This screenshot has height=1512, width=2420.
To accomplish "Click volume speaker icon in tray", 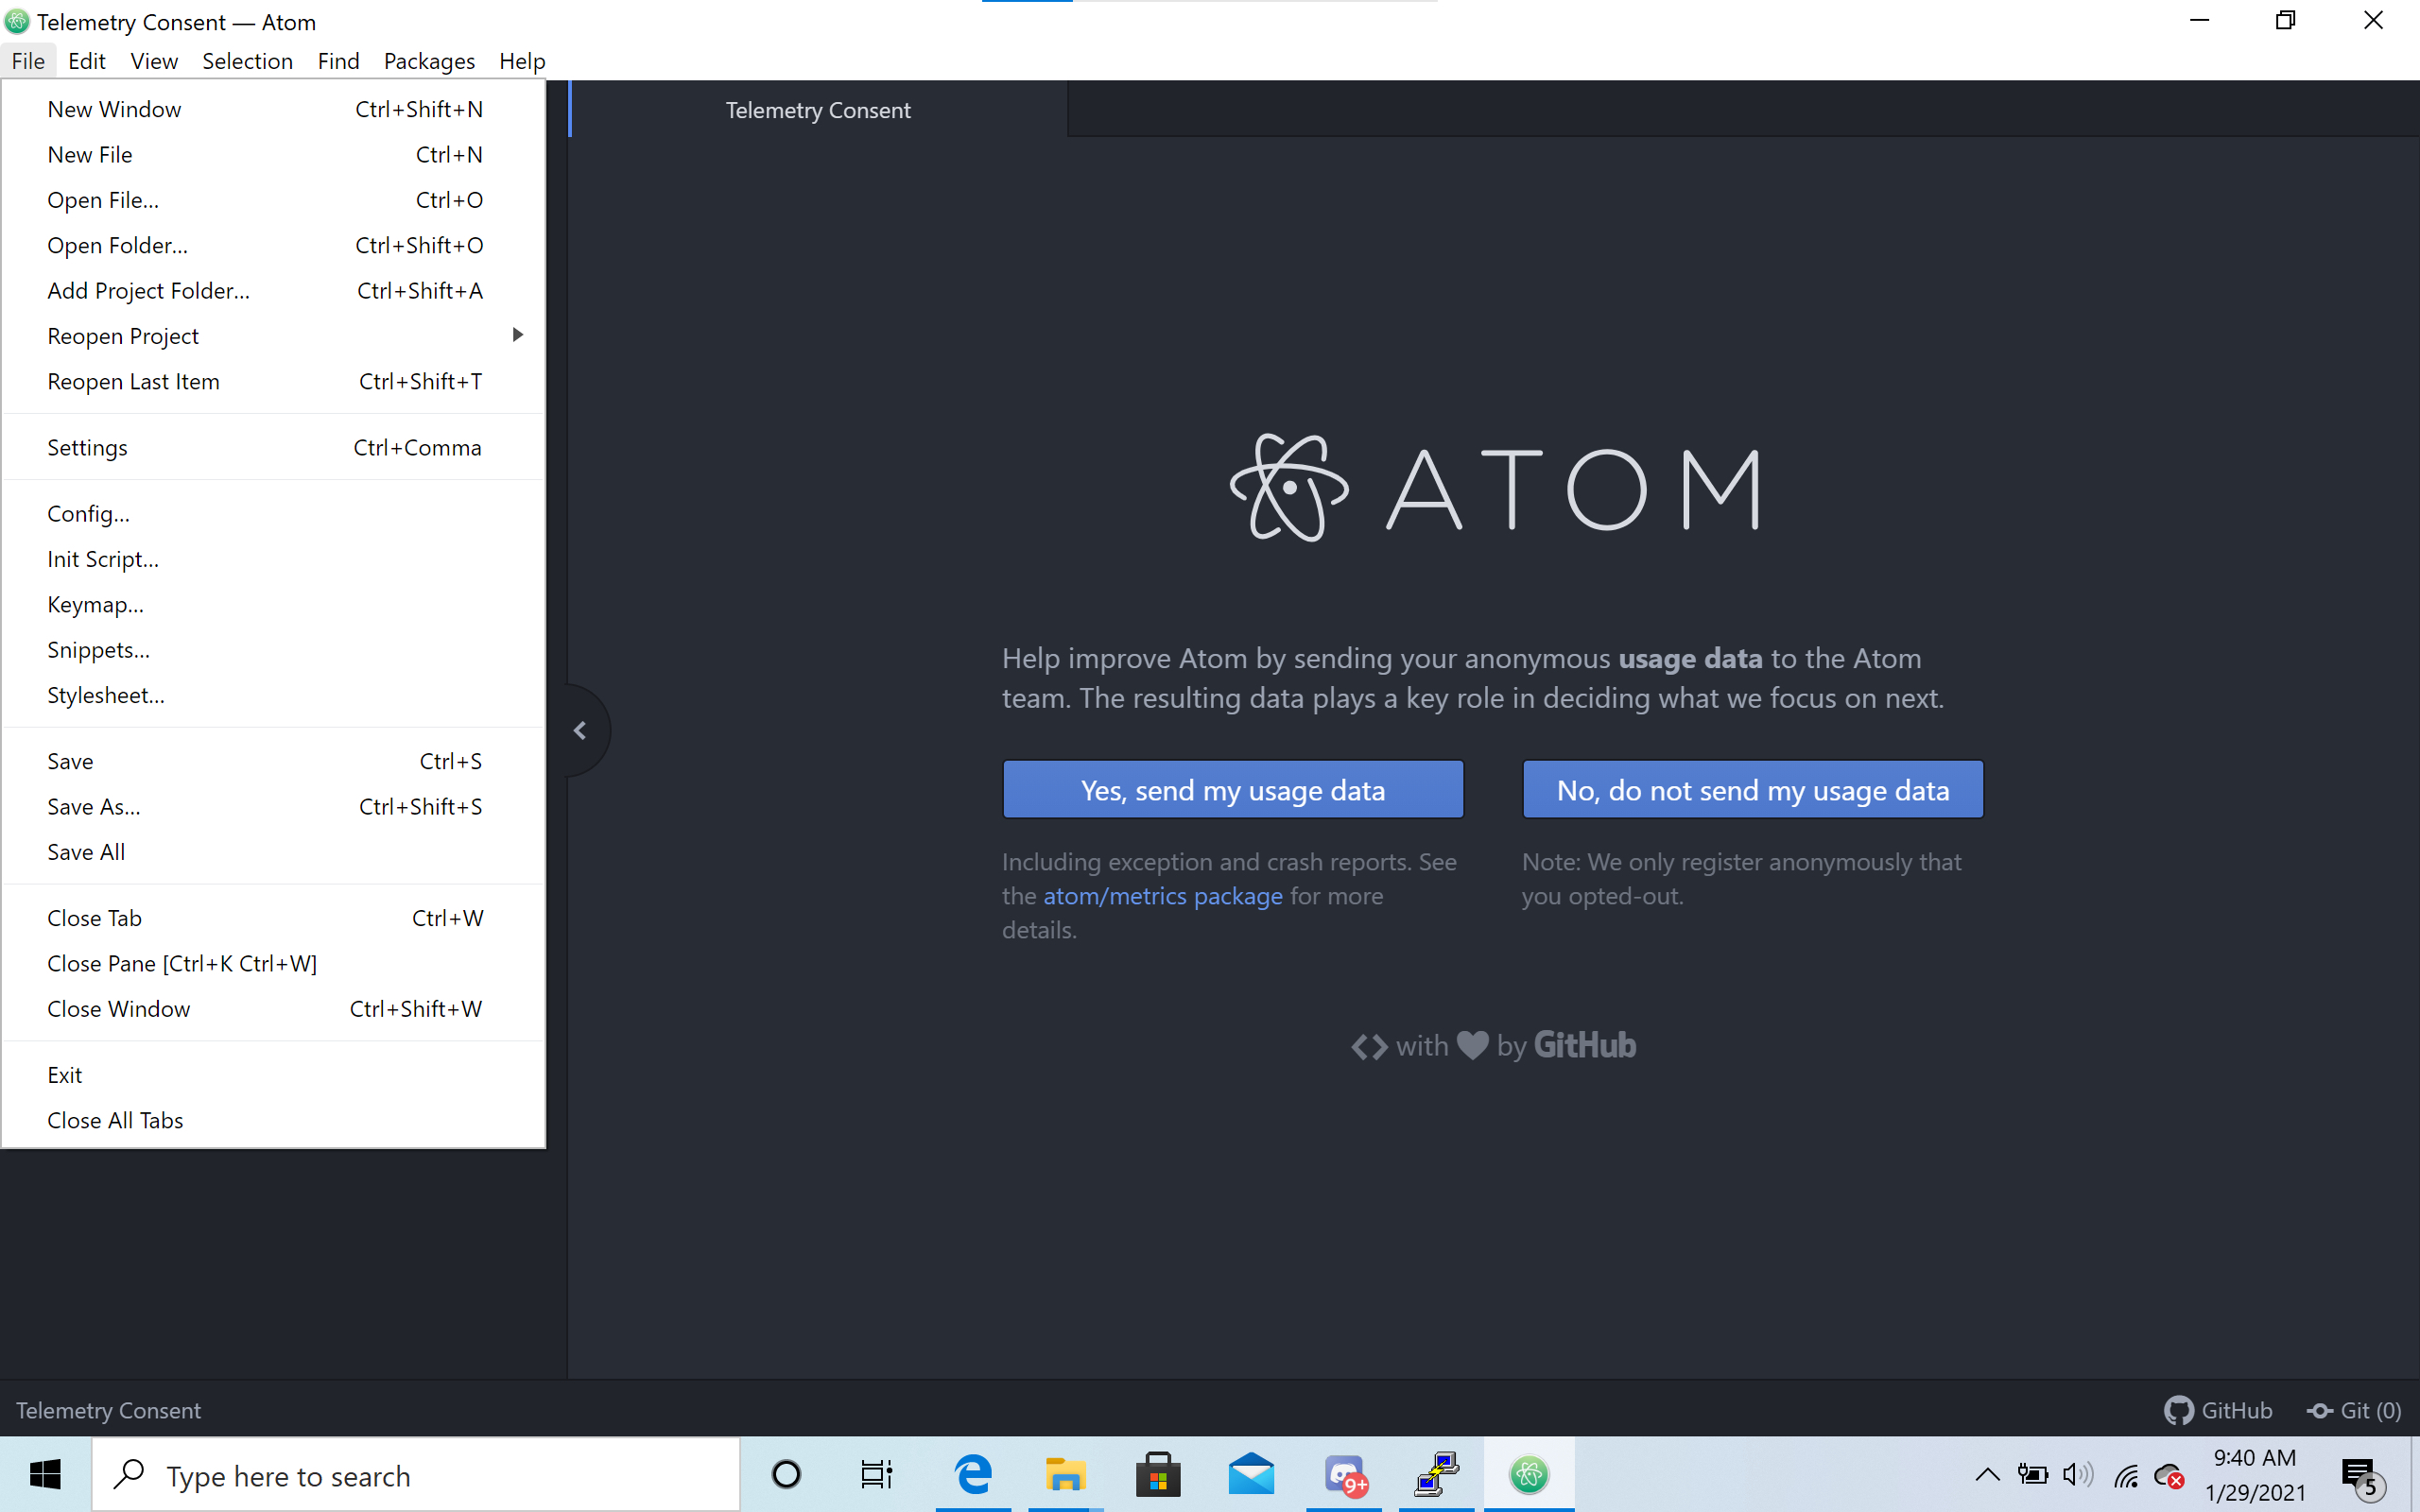I will [2078, 1474].
